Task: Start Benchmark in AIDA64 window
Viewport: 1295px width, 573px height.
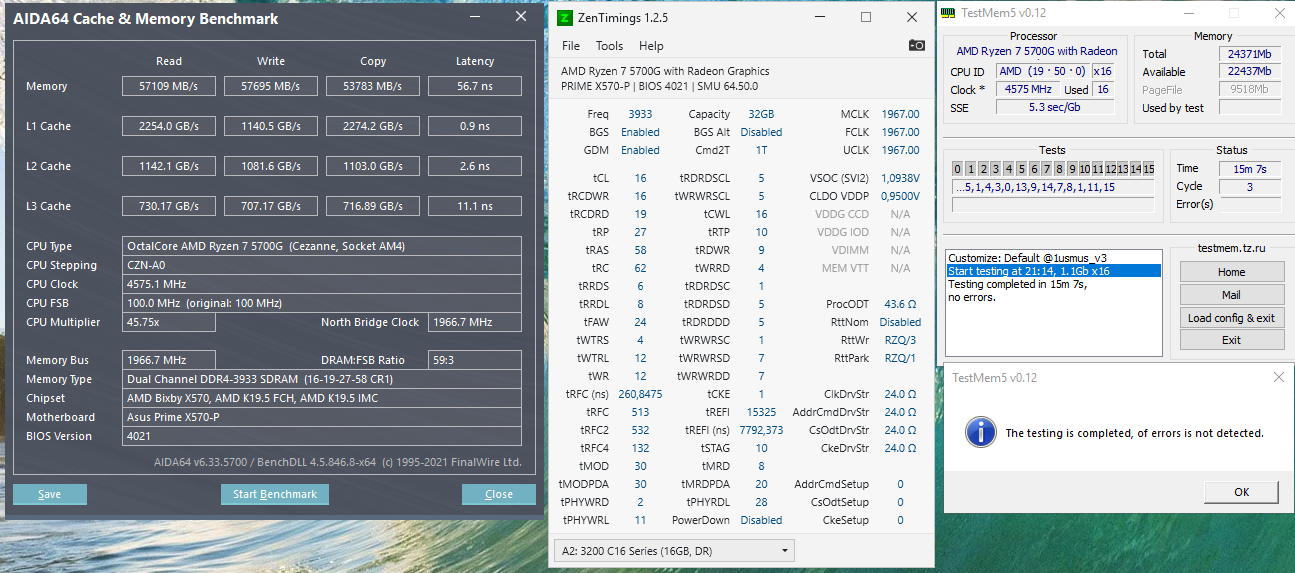Action: [274, 494]
